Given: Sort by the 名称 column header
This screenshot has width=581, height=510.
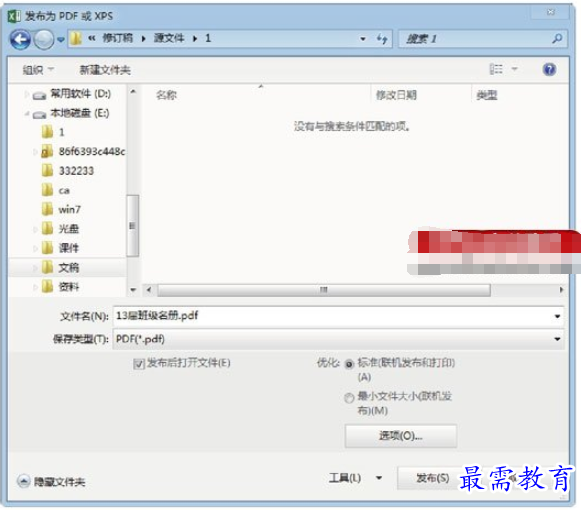Looking at the screenshot, I should (x=166, y=95).
